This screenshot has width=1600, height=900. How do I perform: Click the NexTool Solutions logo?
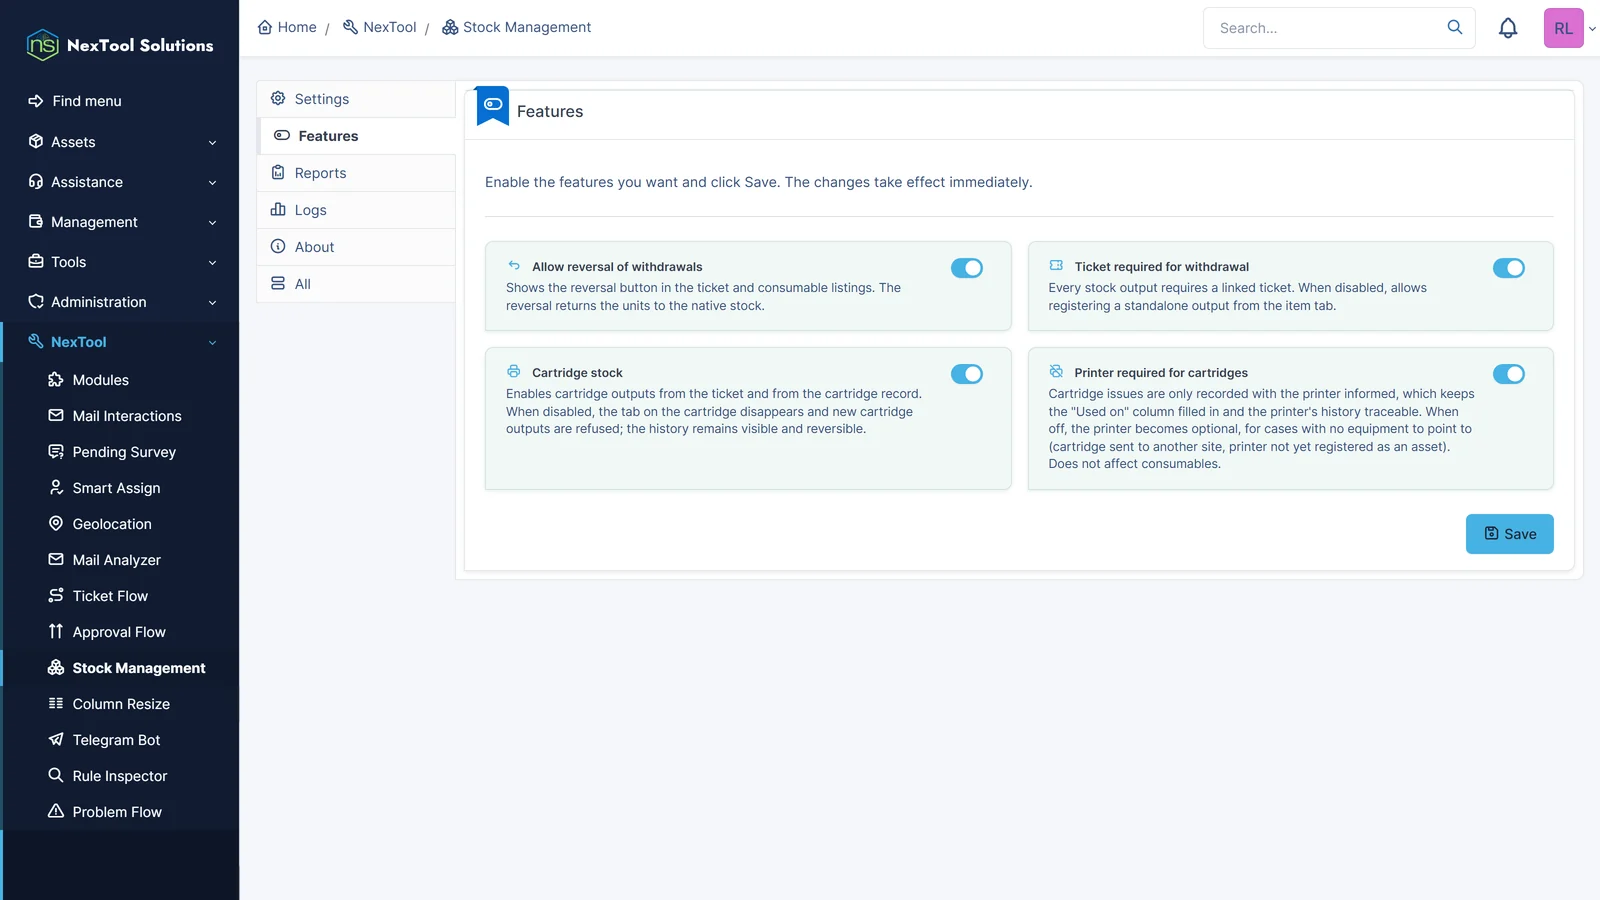pos(120,45)
